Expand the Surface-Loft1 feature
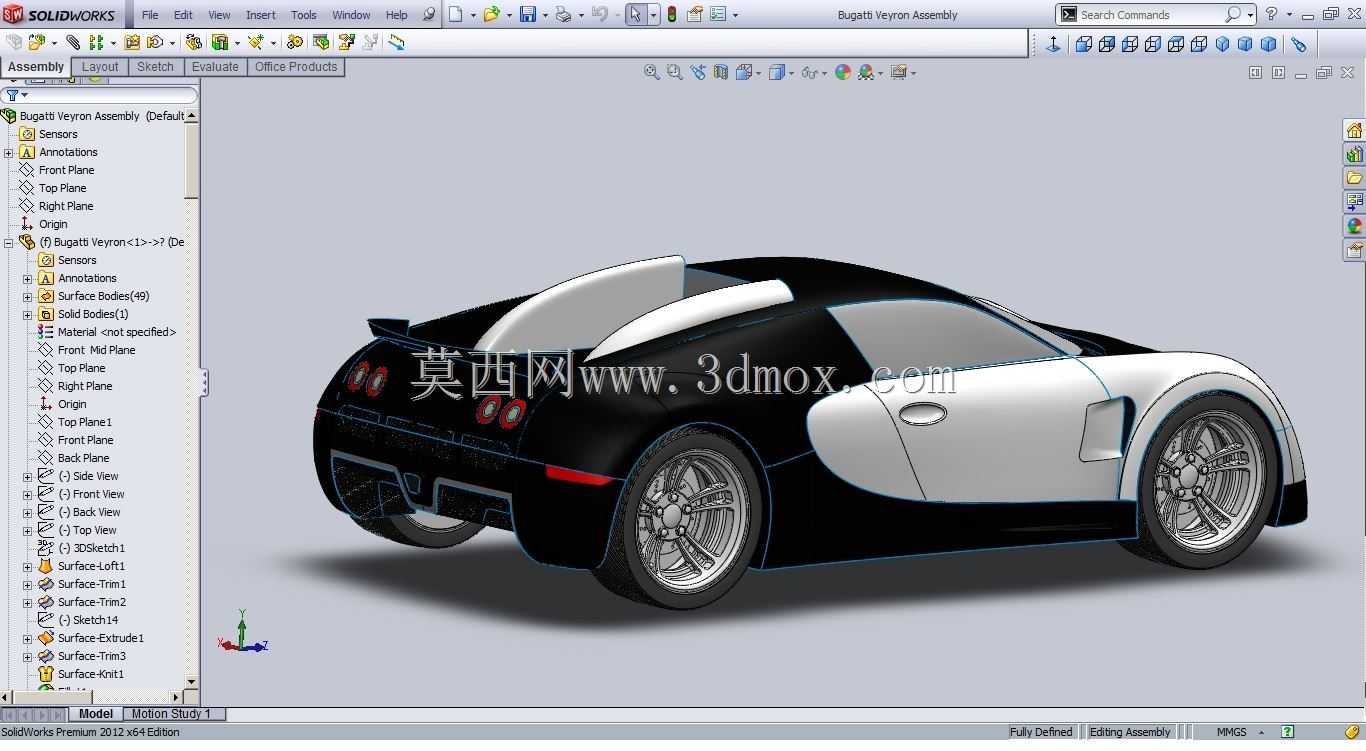The image size is (1366, 751). (x=28, y=567)
